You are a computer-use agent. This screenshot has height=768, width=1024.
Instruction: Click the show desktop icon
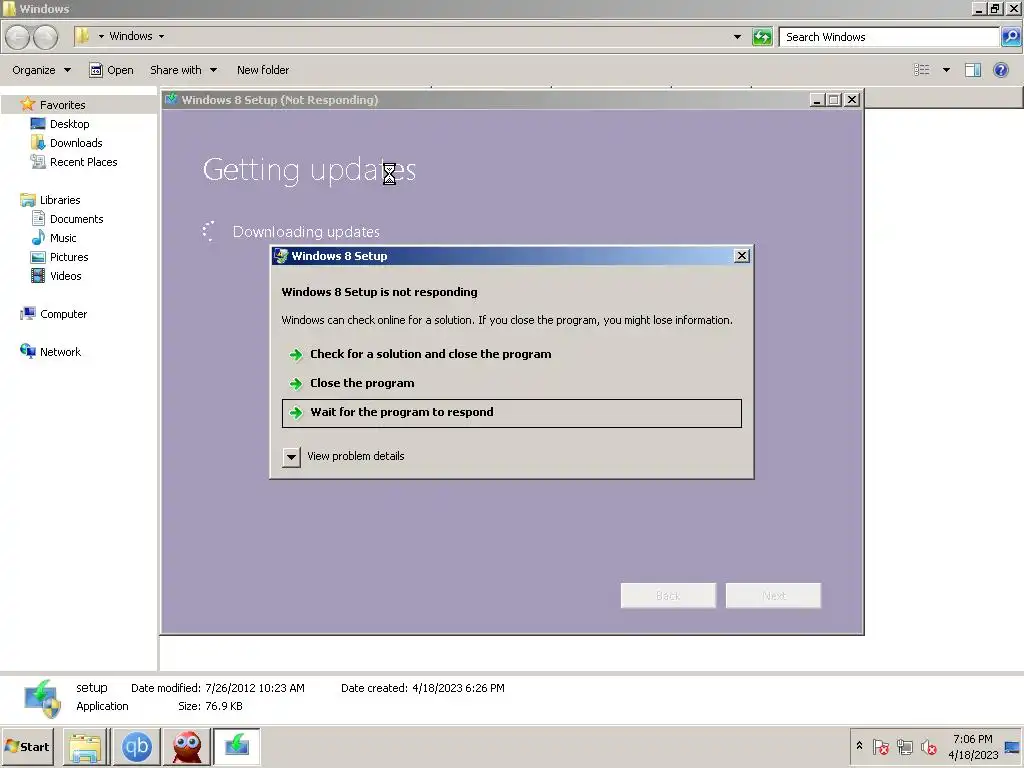[1012, 746]
